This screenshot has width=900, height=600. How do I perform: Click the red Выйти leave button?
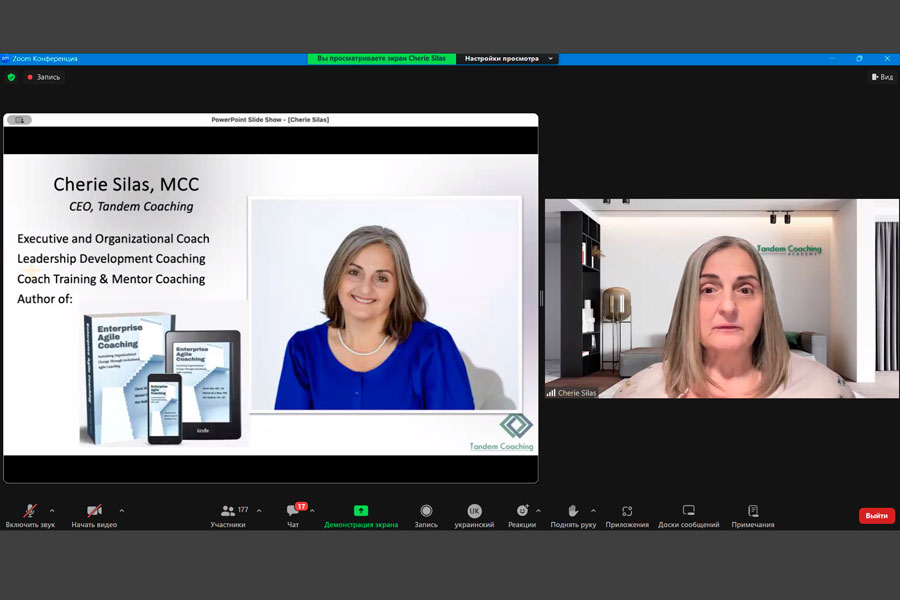[876, 516]
